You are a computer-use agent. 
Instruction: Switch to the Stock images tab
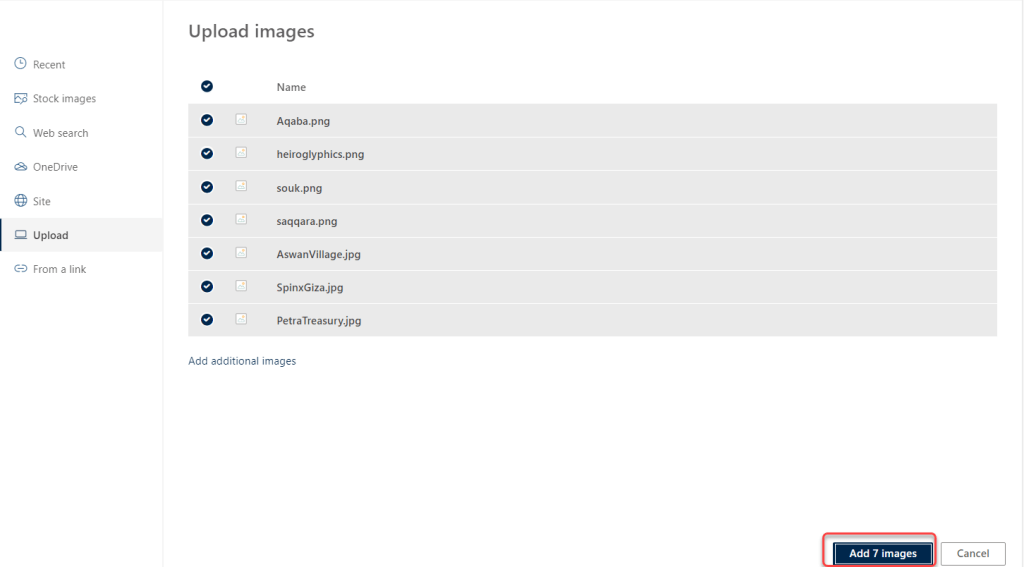click(64, 99)
